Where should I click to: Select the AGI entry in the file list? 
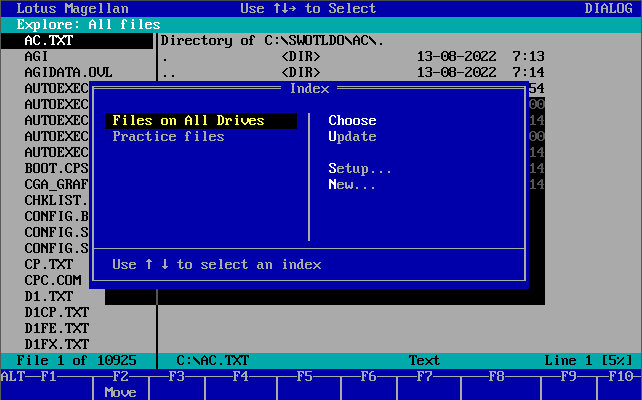pos(36,57)
